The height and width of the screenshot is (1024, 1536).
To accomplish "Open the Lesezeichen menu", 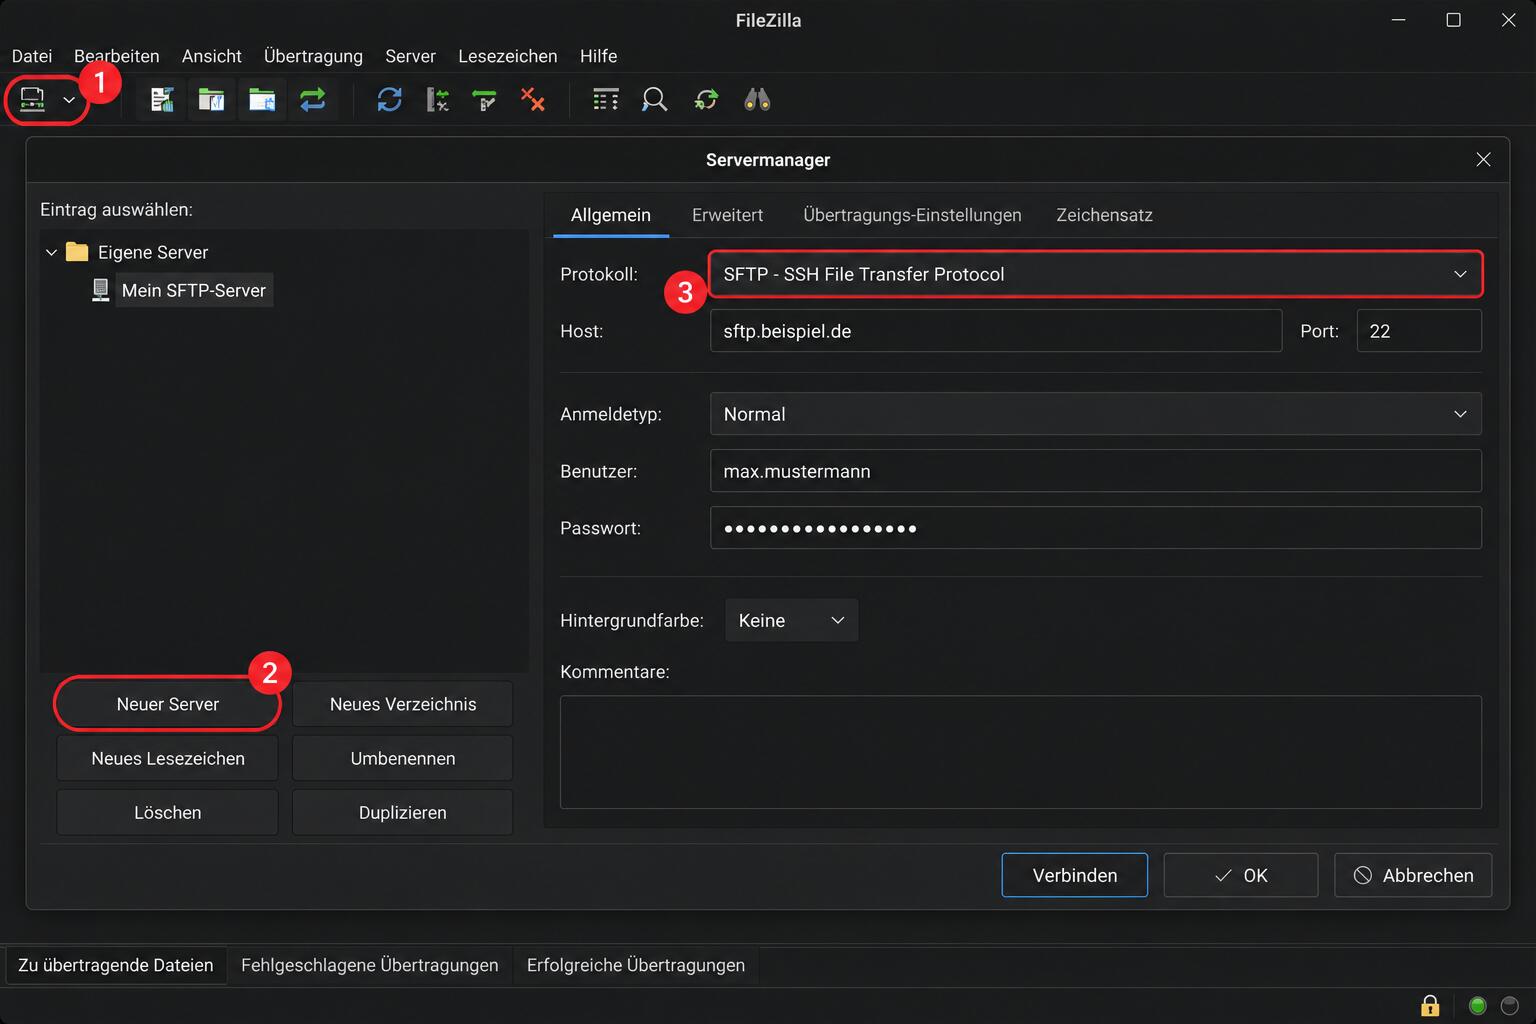I will point(508,56).
